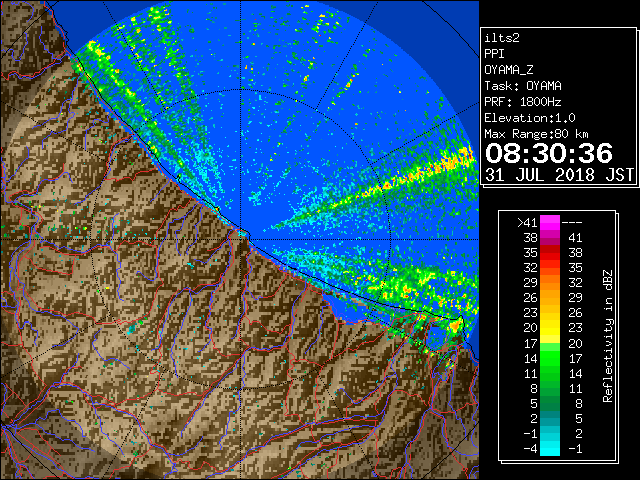640x480 pixels.
Task: Click the "---" legend entry
Action: click(572, 222)
